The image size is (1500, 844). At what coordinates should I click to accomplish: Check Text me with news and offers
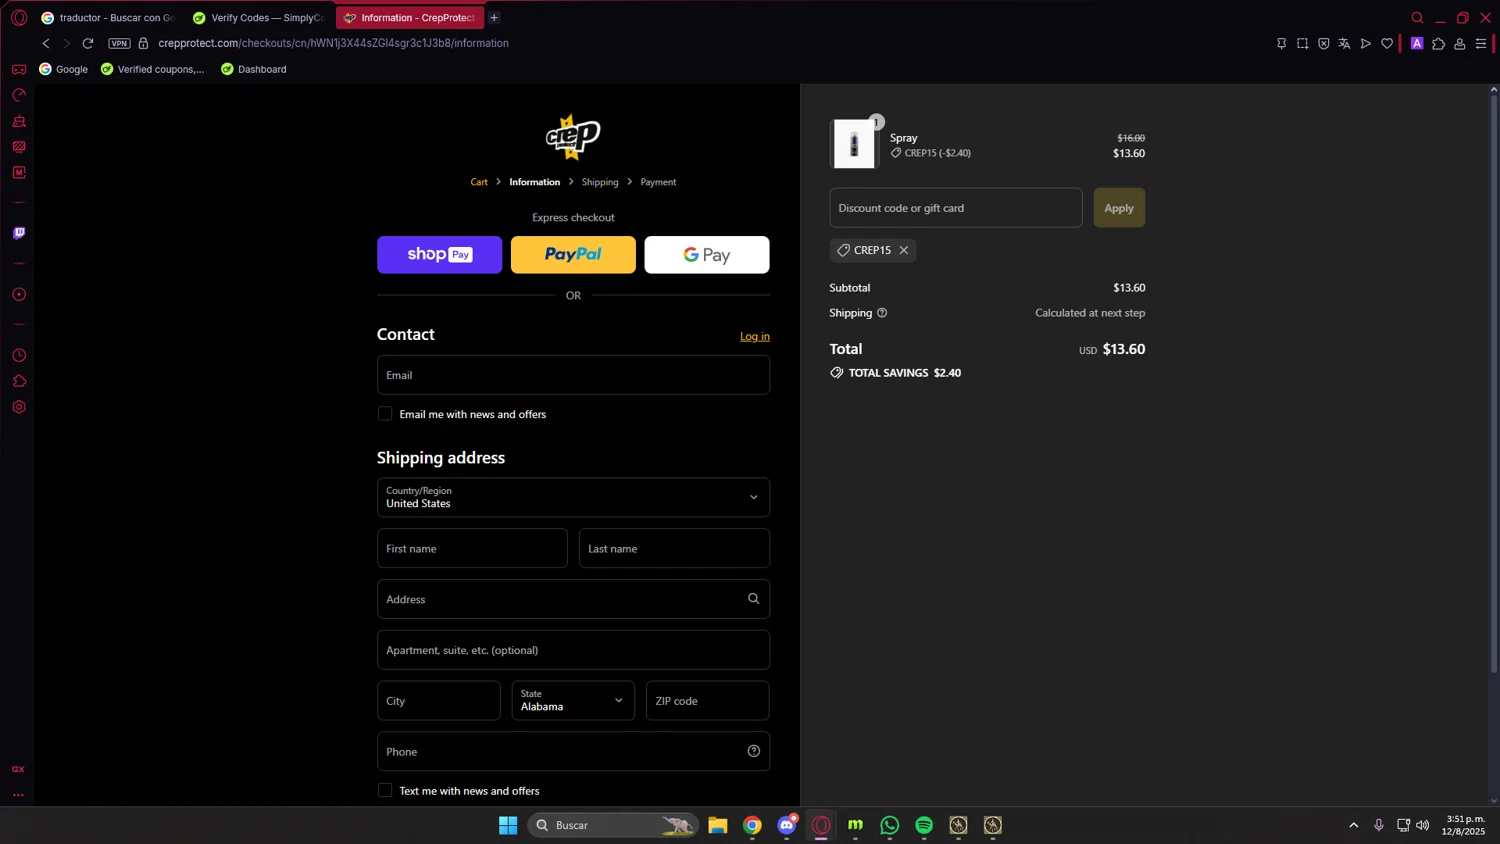tap(385, 791)
